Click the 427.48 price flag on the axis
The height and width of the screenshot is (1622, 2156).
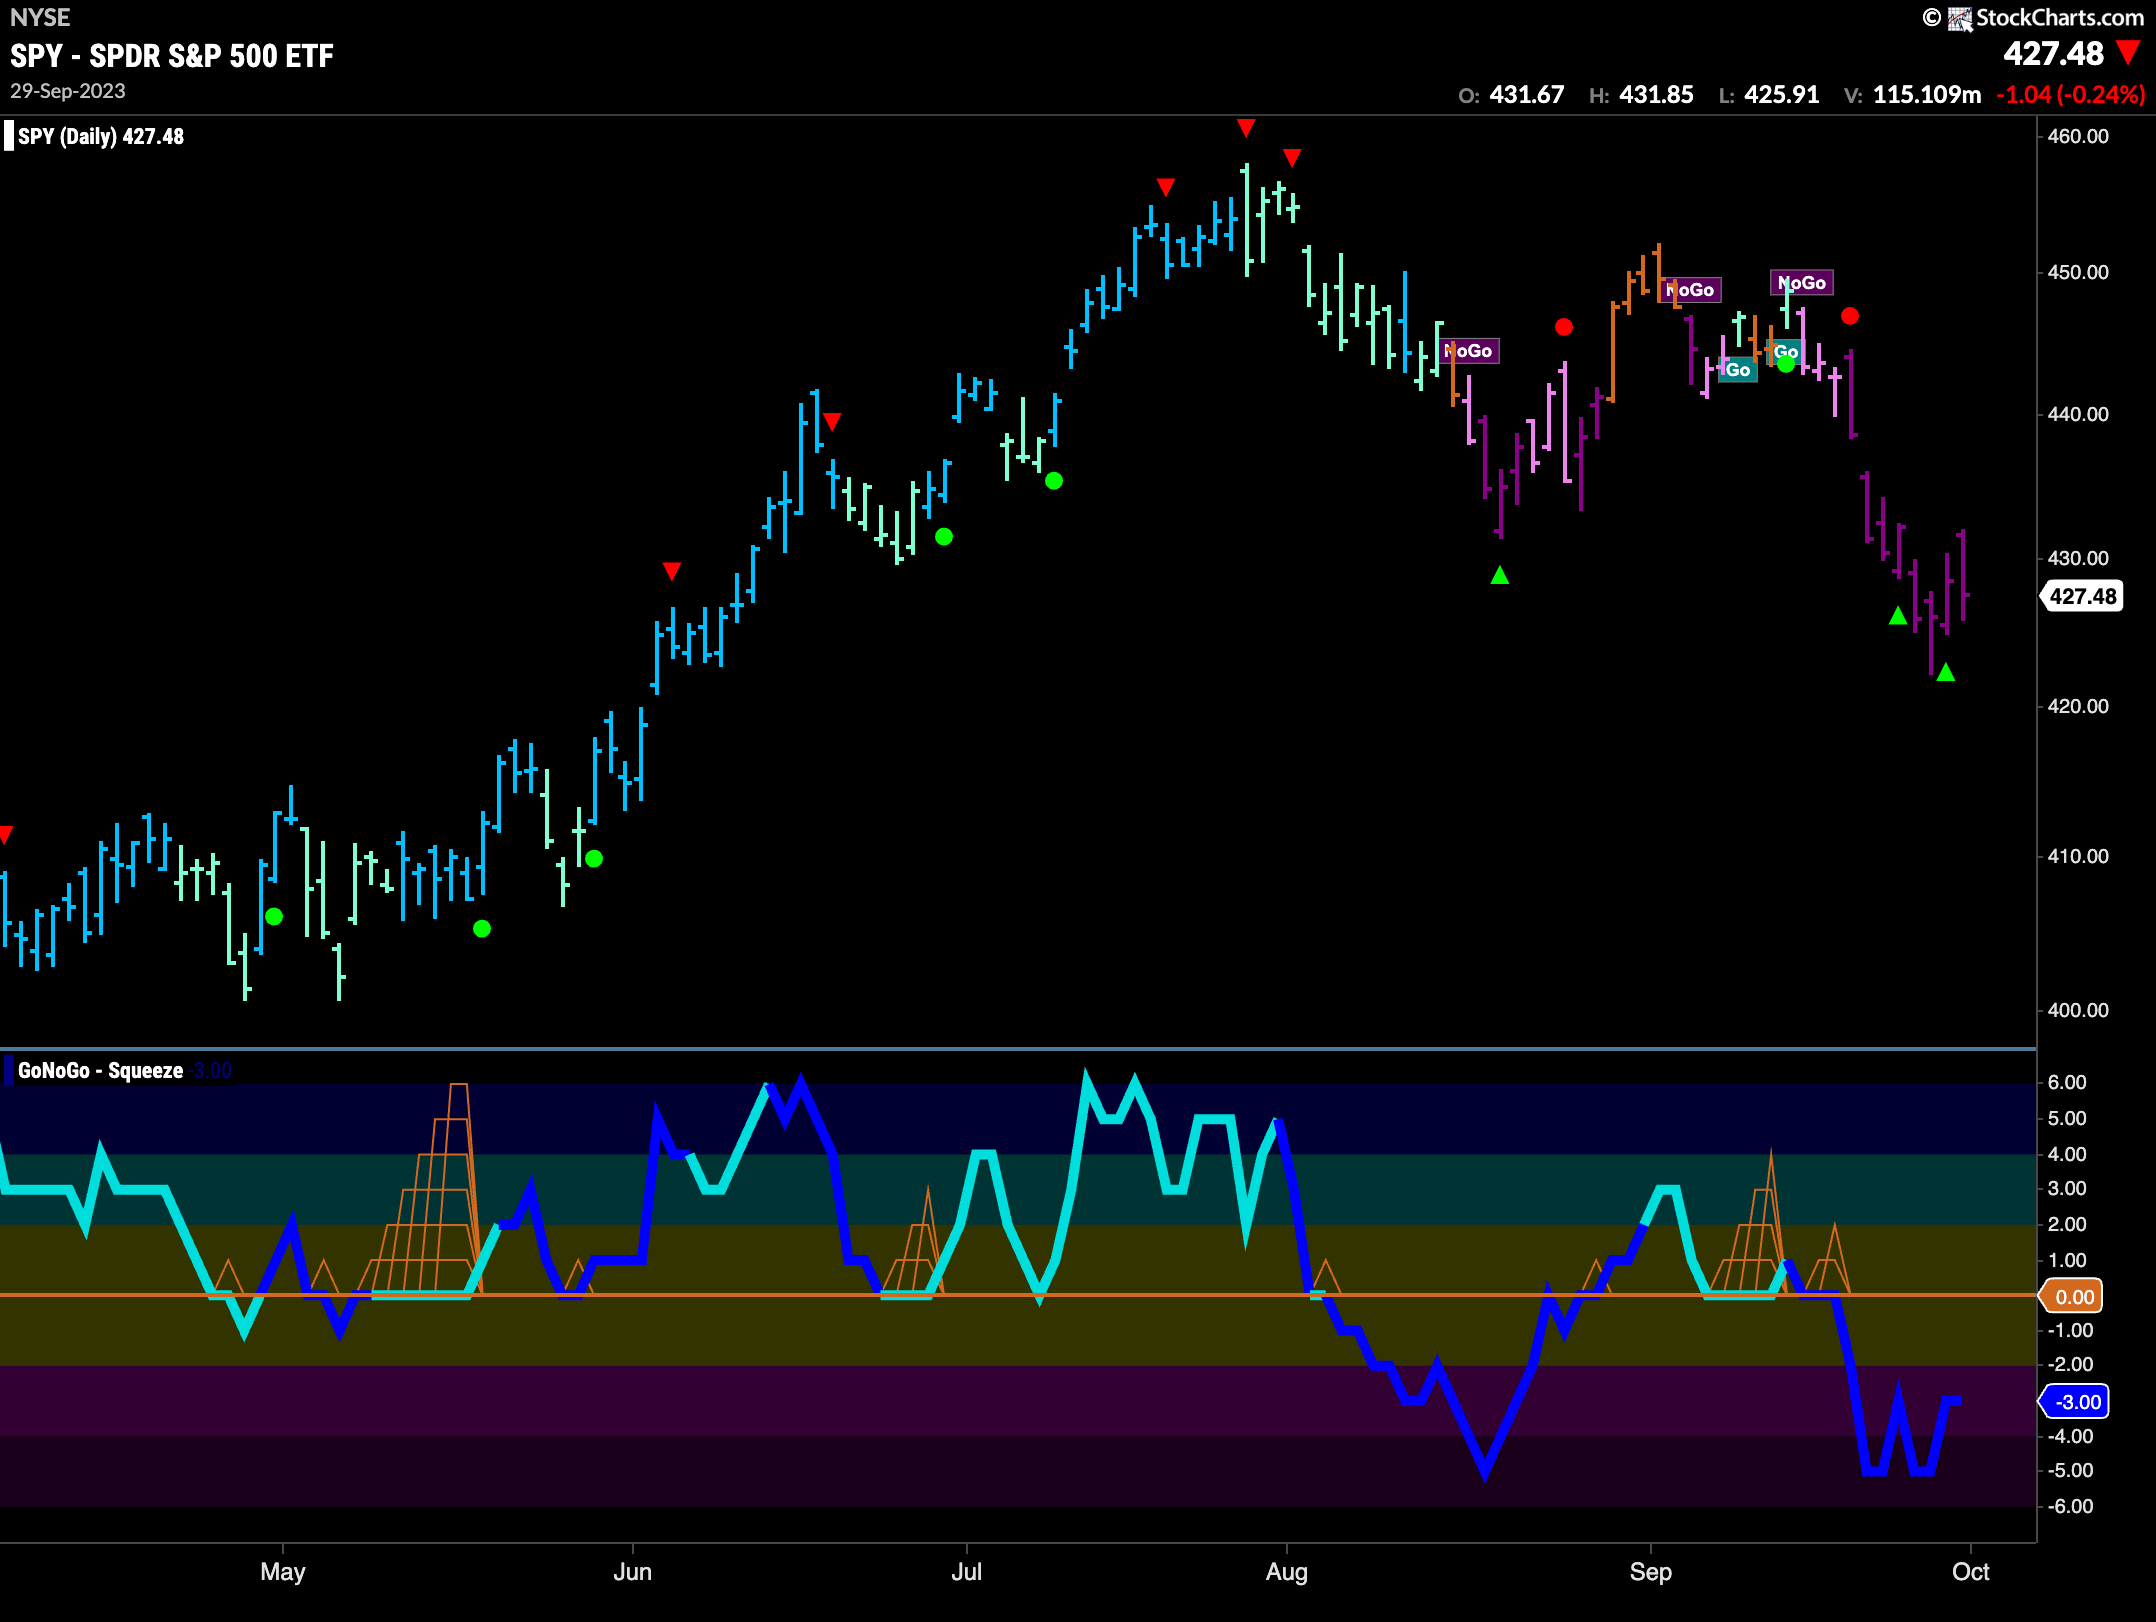[x=2082, y=596]
